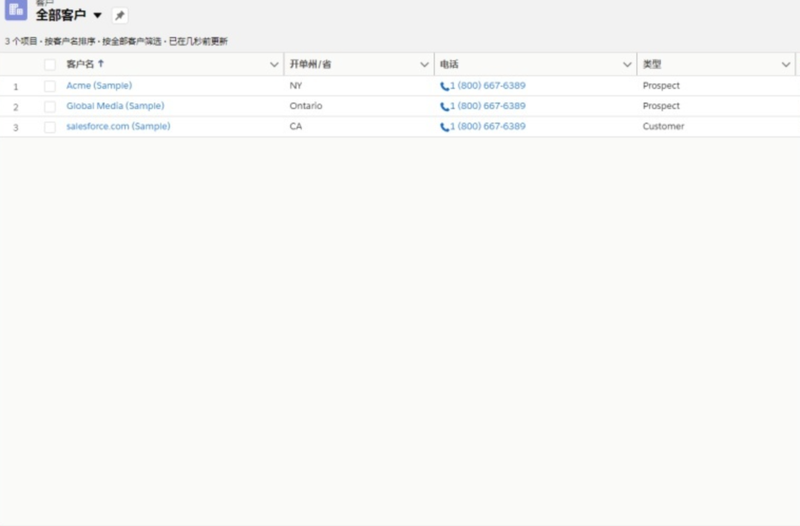Click row number 3

click(16, 127)
